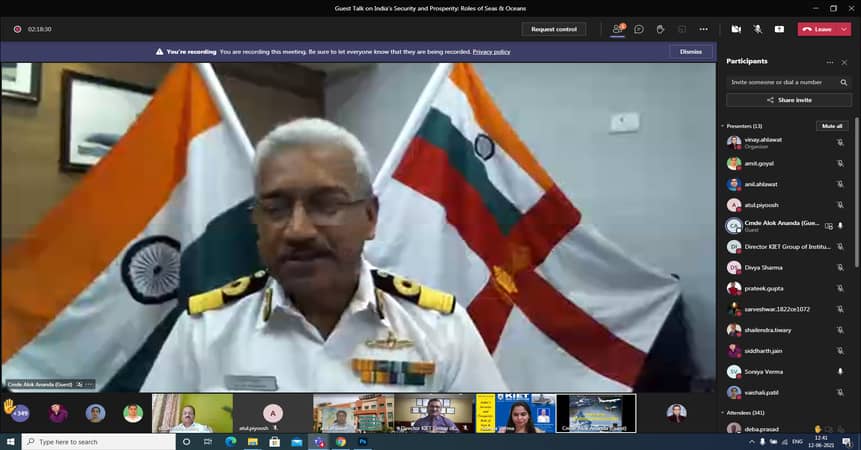The height and width of the screenshot is (450, 861).
Task: Collapse the Attendees (341) list
Action: click(722, 412)
